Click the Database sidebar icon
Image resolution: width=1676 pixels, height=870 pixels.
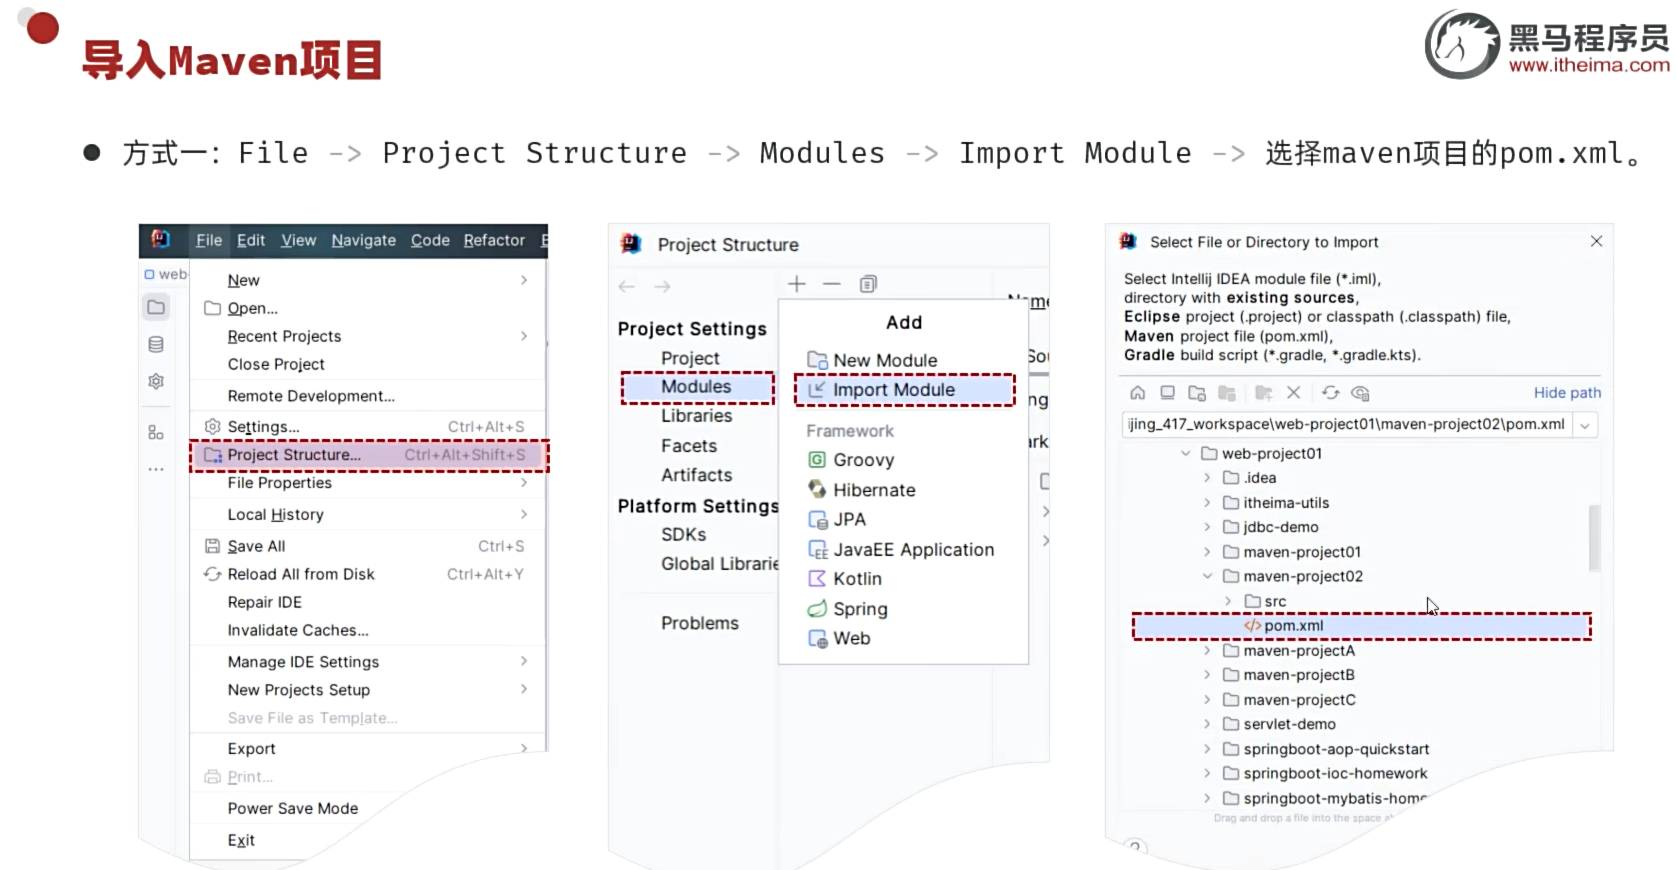click(x=156, y=344)
